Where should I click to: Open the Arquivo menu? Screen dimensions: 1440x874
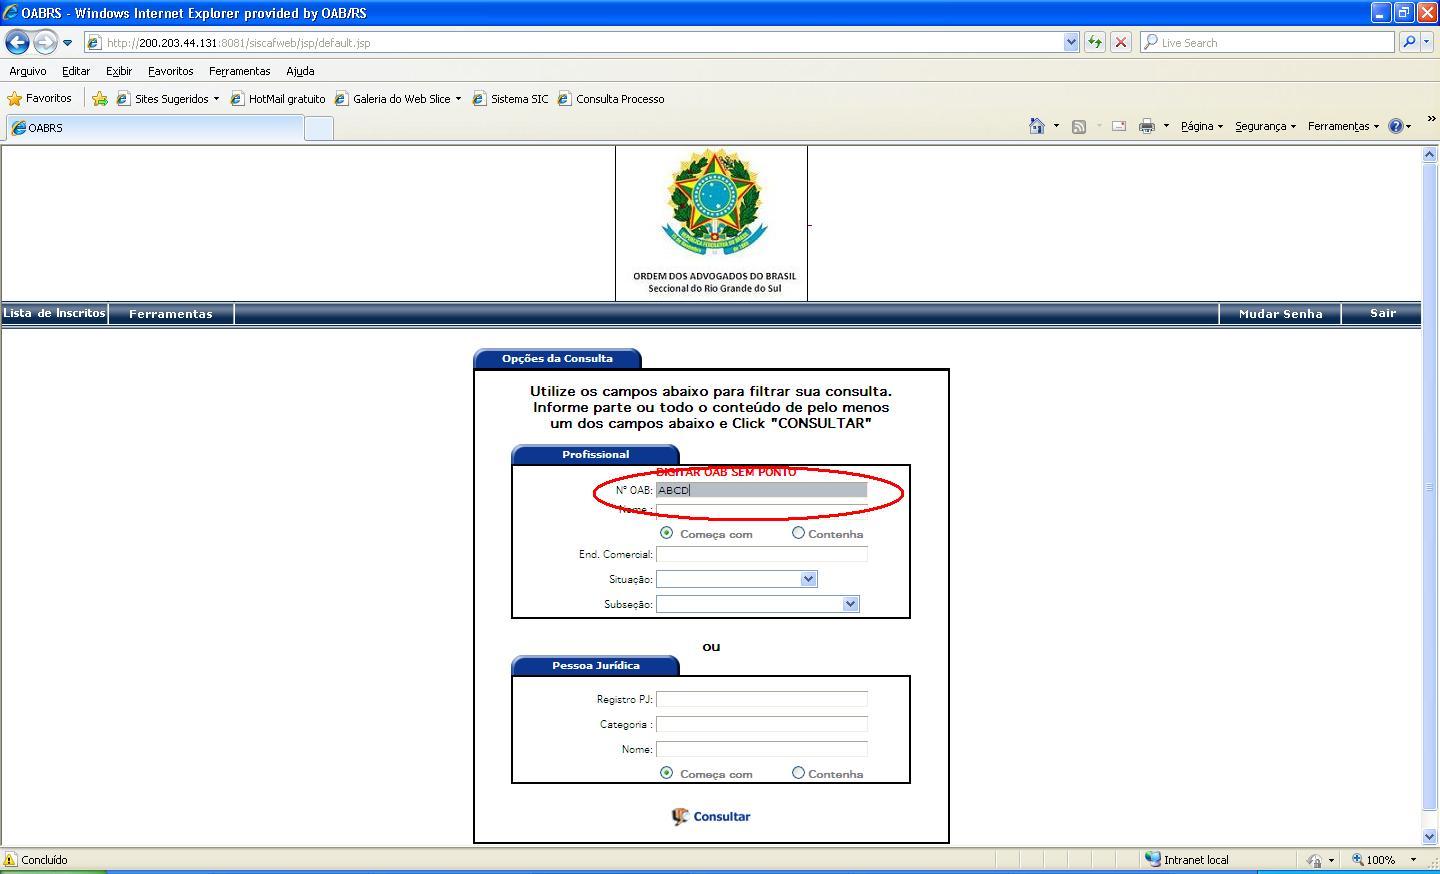(x=28, y=71)
